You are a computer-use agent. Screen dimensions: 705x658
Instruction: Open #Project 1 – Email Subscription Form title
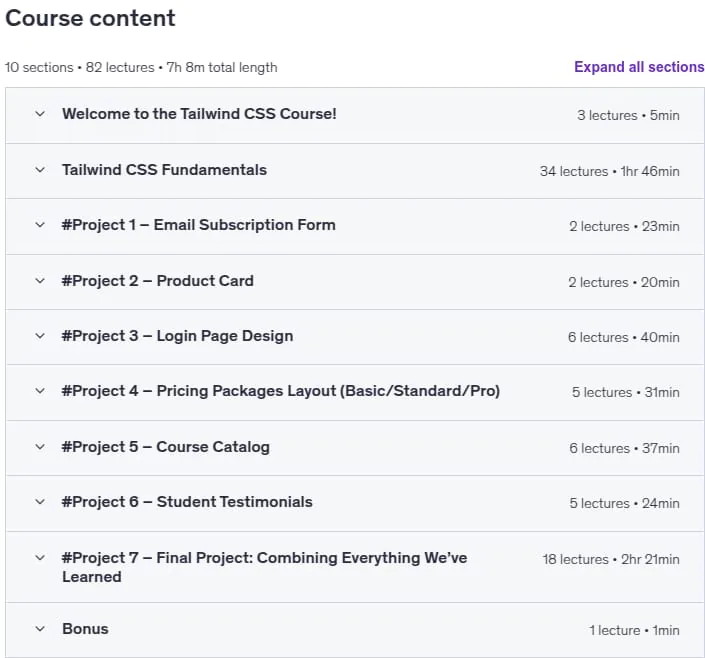(199, 225)
